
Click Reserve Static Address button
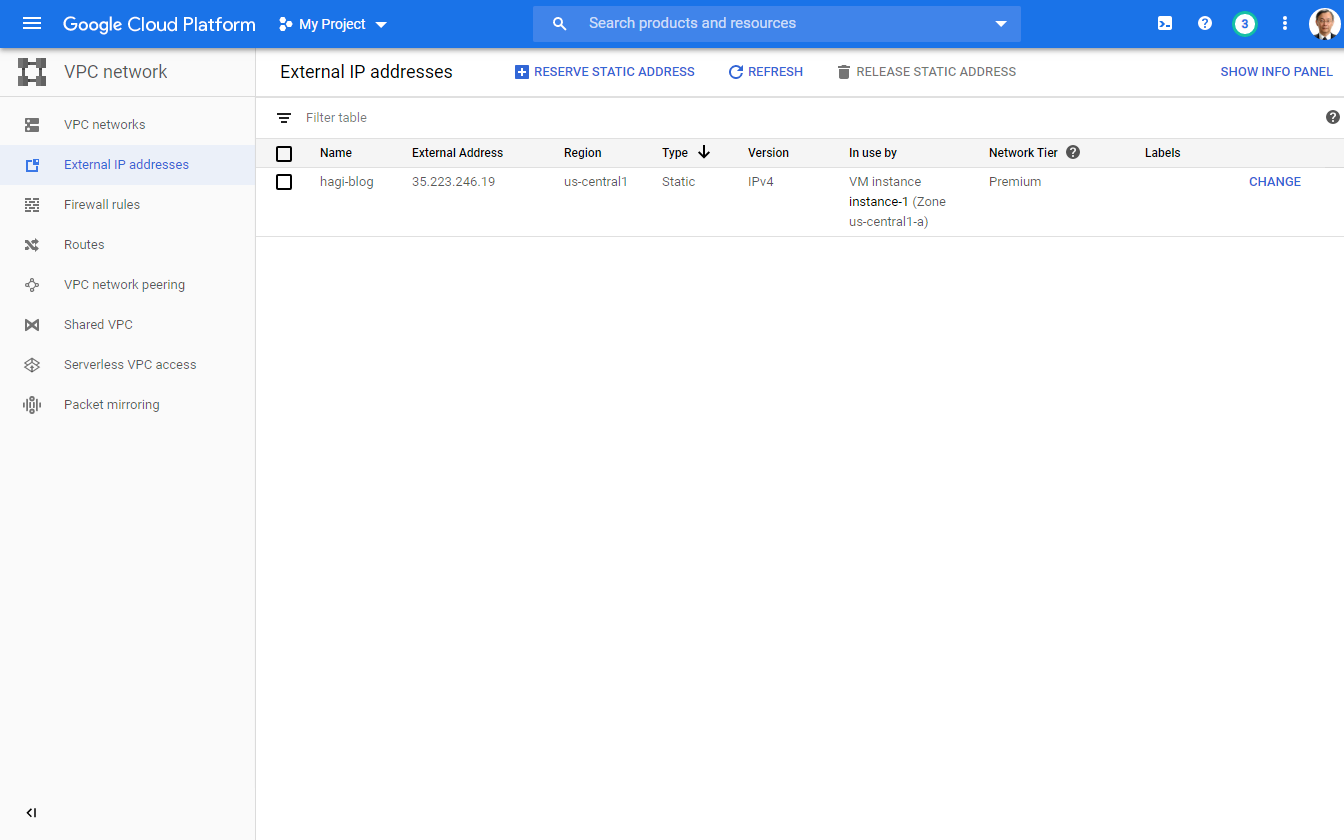coord(604,72)
